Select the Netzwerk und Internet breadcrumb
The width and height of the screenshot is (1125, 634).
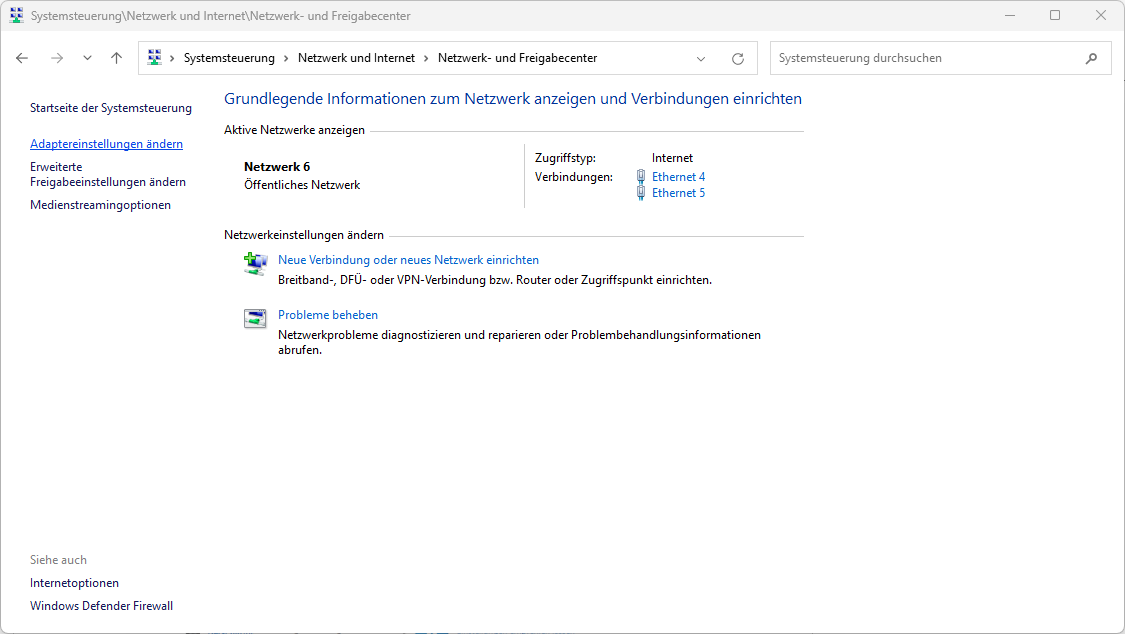pyautogui.click(x=356, y=58)
